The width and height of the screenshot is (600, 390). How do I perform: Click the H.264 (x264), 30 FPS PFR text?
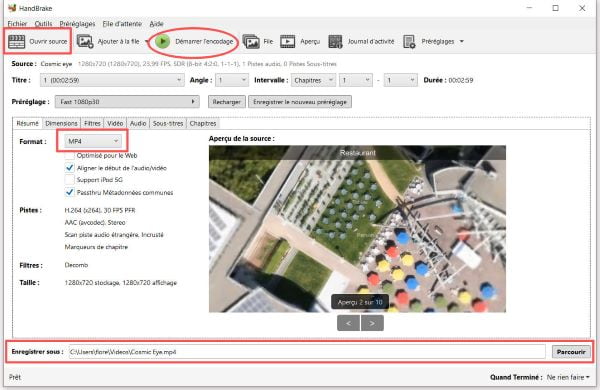pyautogui.click(x=100, y=210)
